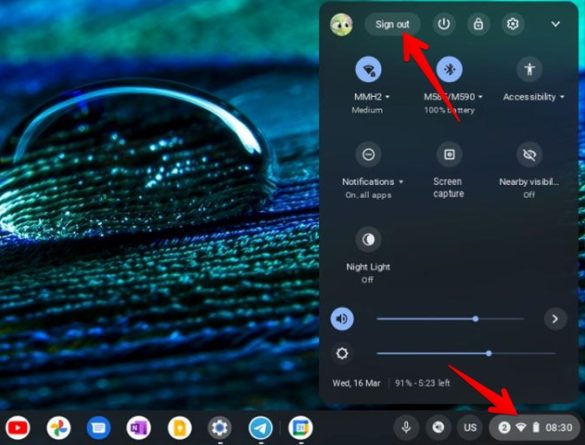Lock the screen with padlock icon
The height and width of the screenshot is (445, 585).
coord(478,24)
